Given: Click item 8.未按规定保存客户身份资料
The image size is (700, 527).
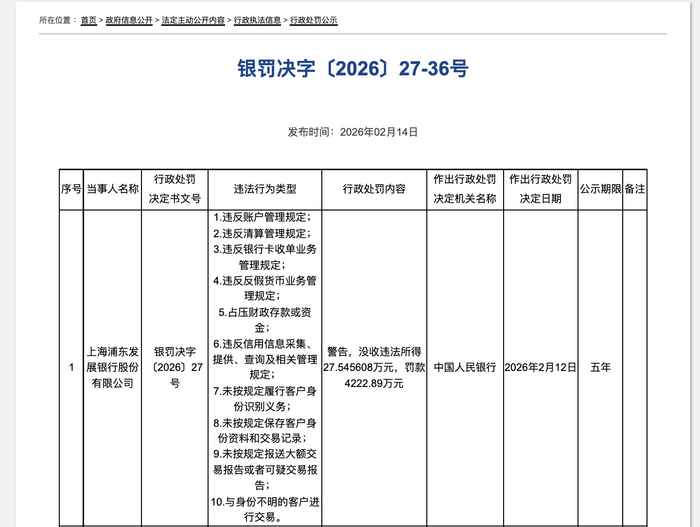Looking at the screenshot, I should pos(265,431).
